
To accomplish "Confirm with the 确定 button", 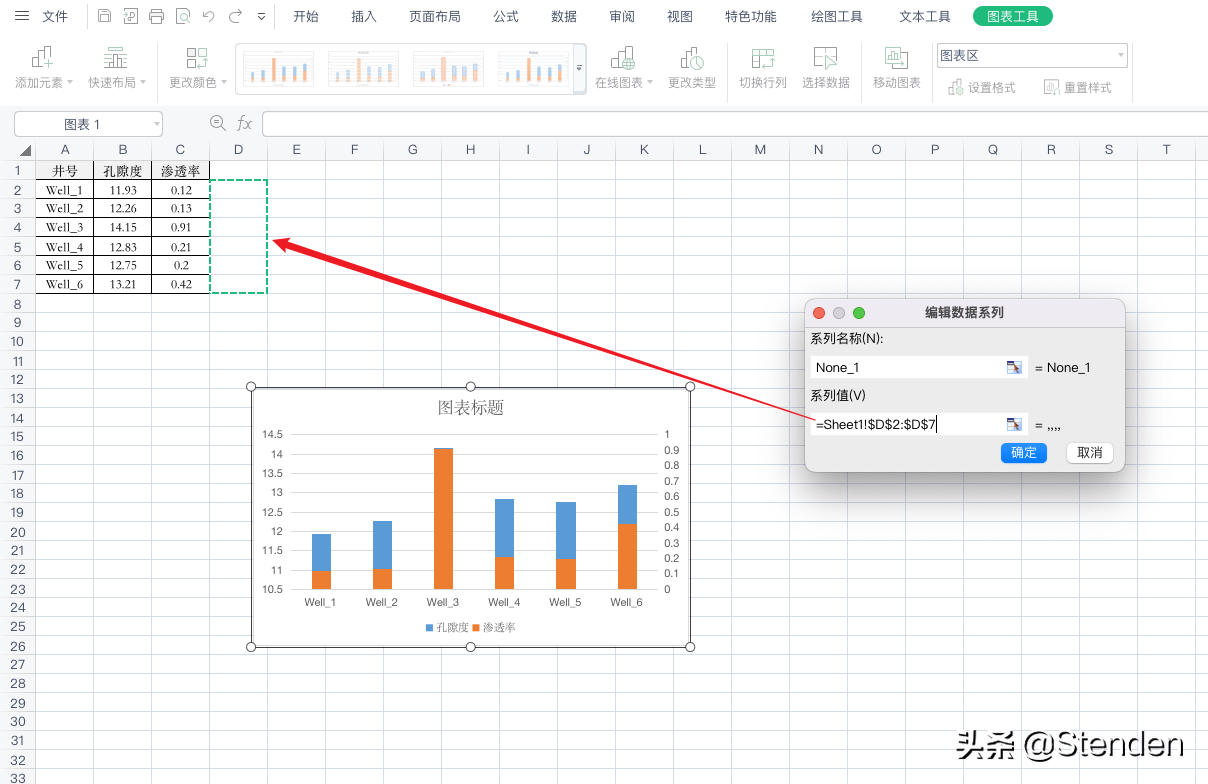I will 1024,453.
